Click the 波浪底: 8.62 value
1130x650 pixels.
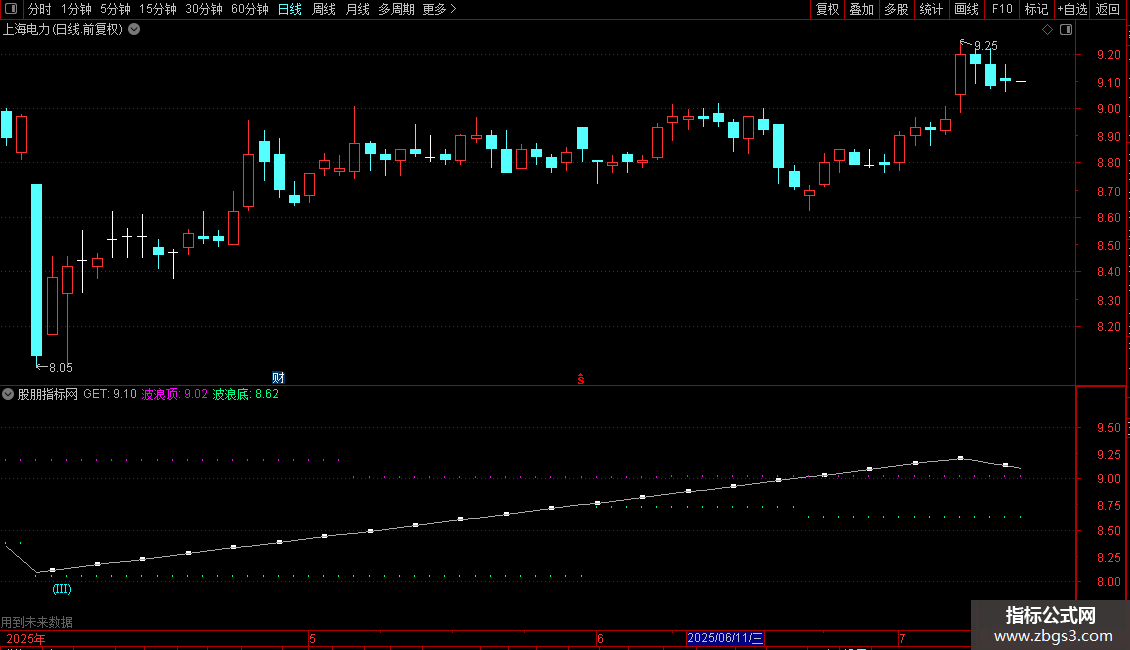tap(245, 394)
